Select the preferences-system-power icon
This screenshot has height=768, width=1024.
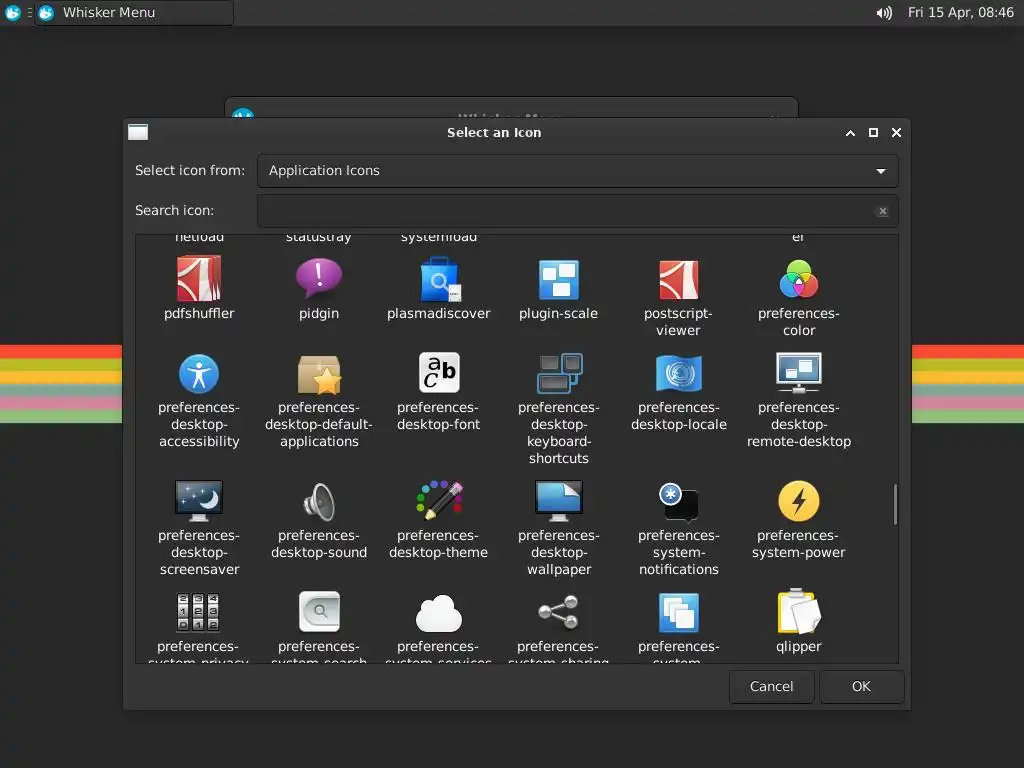799,501
